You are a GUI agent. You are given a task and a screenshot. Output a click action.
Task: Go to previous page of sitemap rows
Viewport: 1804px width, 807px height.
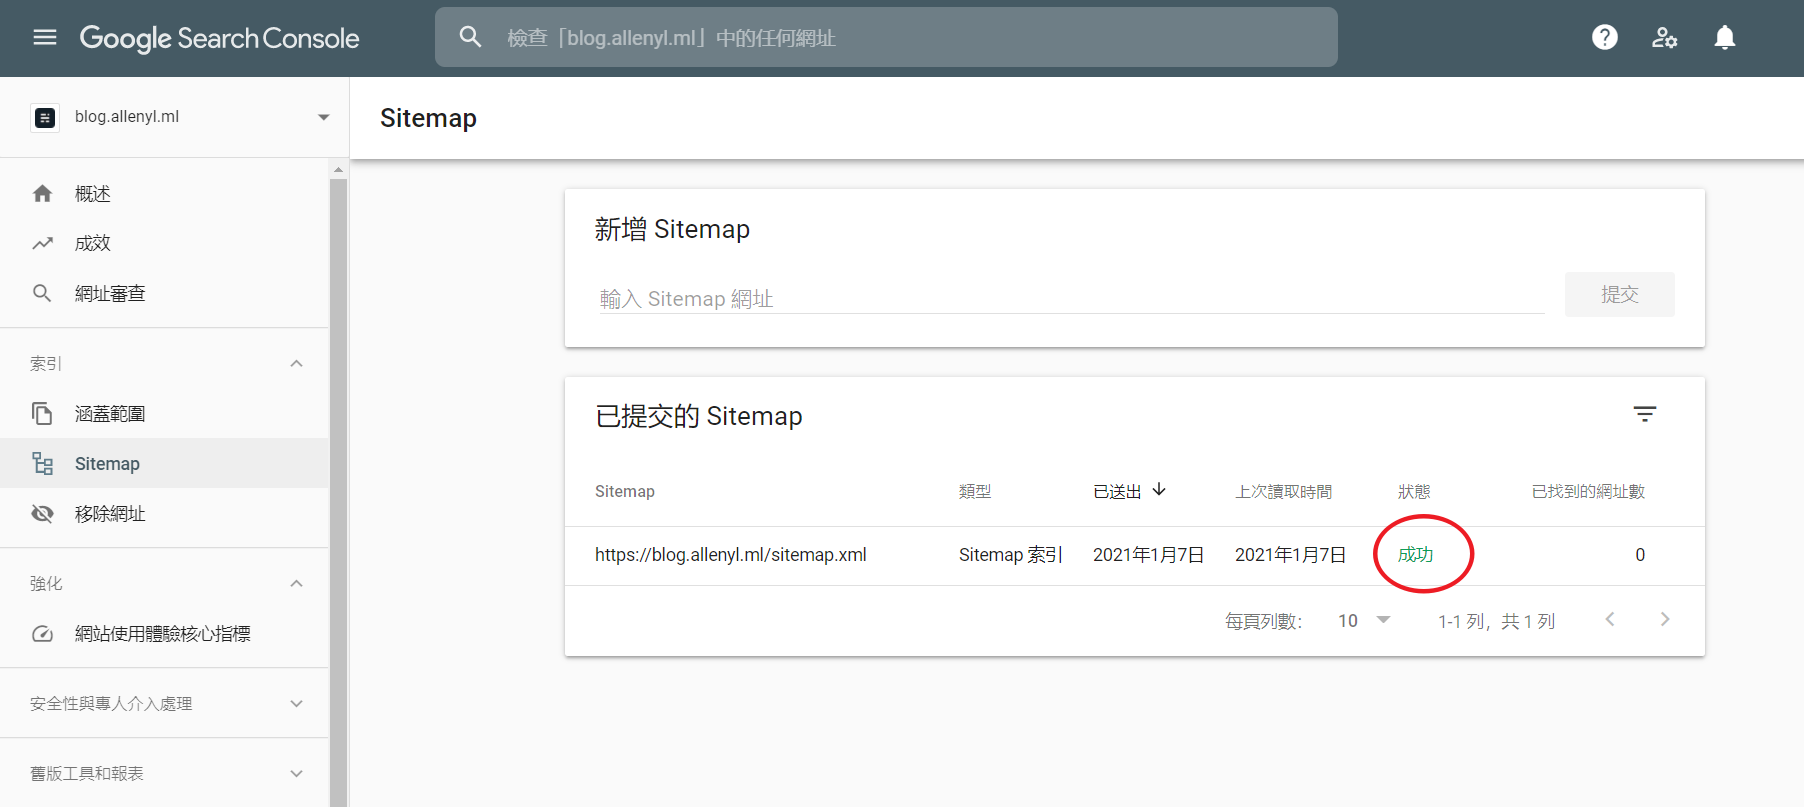pos(1610,620)
